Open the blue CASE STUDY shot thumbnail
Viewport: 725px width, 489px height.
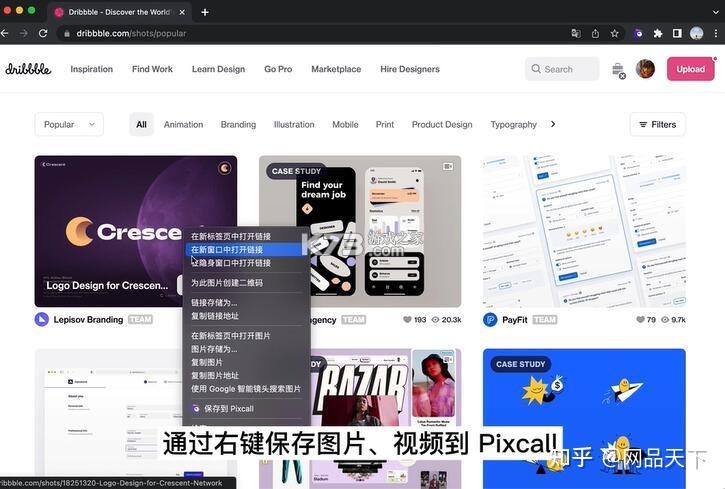584,418
